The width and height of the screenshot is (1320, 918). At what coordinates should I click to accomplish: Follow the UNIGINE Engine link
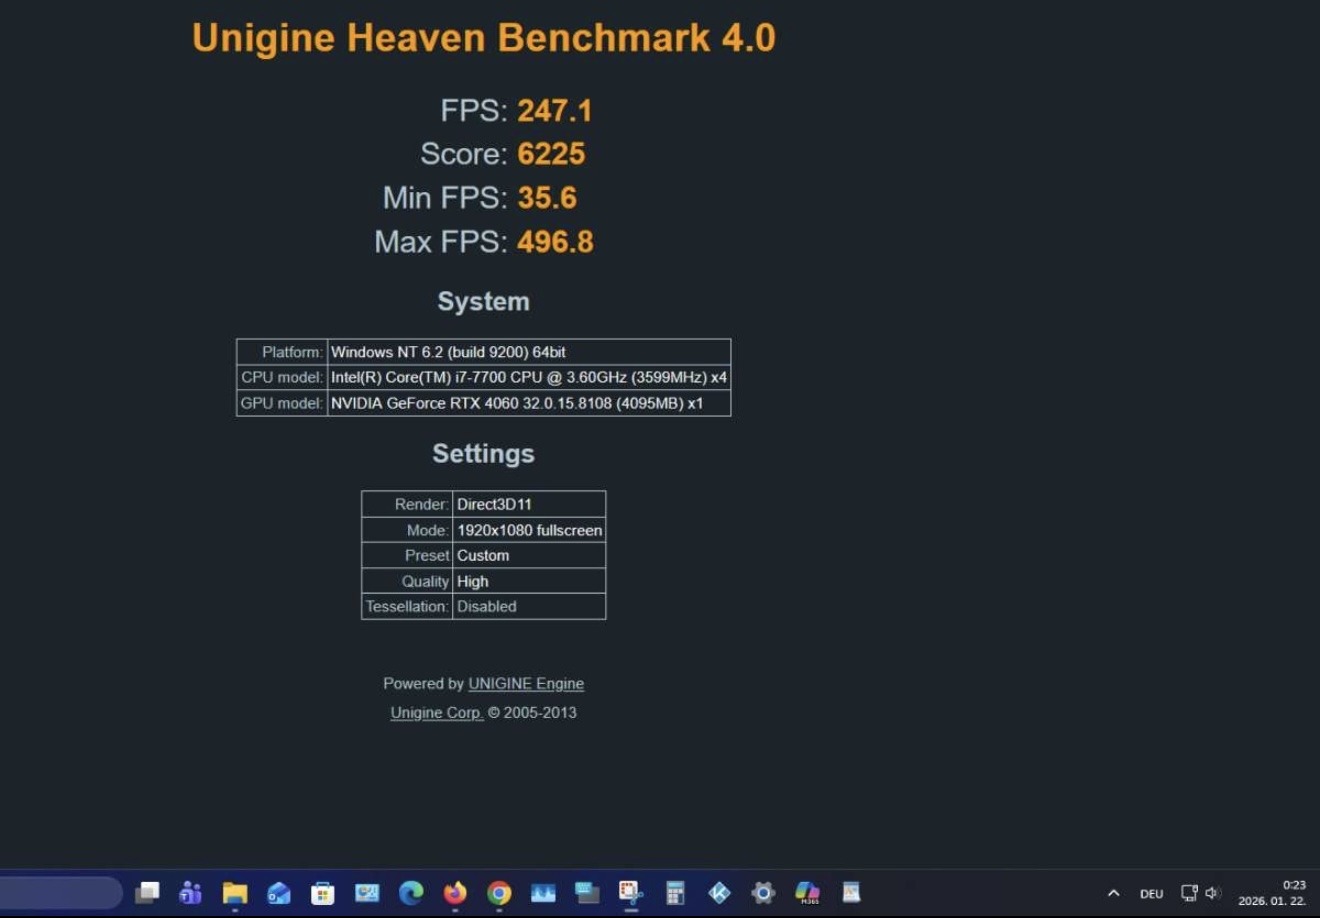click(526, 684)
